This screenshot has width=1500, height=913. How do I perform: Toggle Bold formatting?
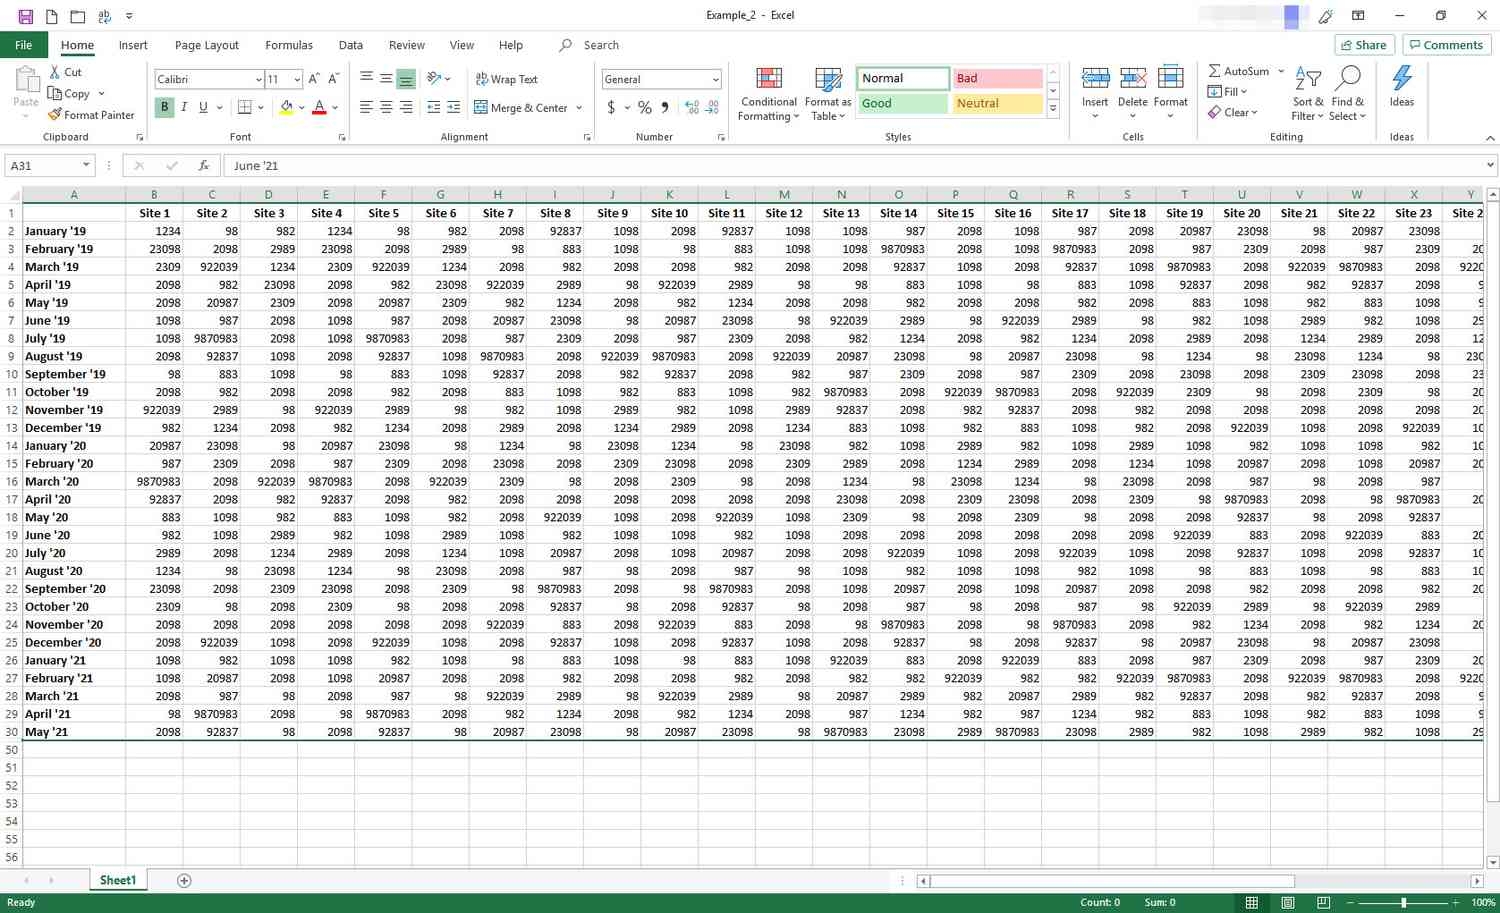click(x=164, y=108)
